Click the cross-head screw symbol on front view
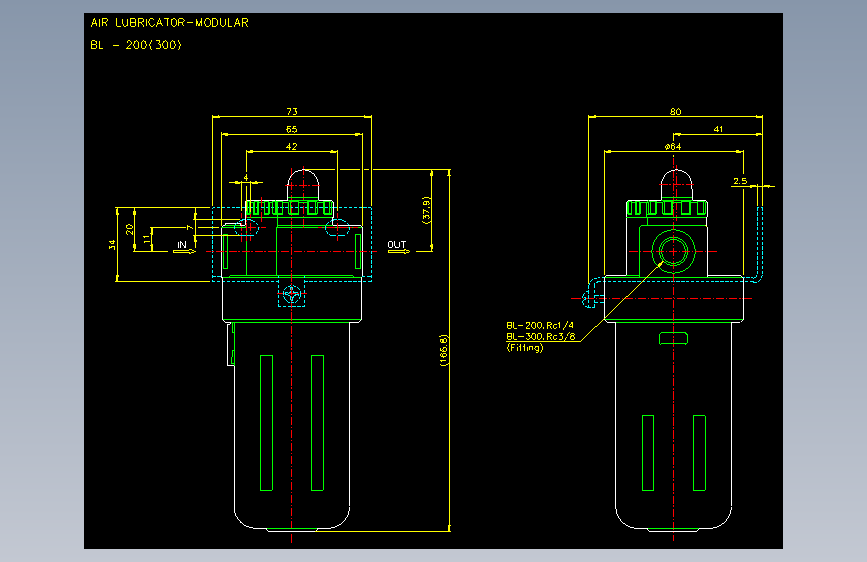The height and width of the screenshot is (562, 867). pos(291,294)
